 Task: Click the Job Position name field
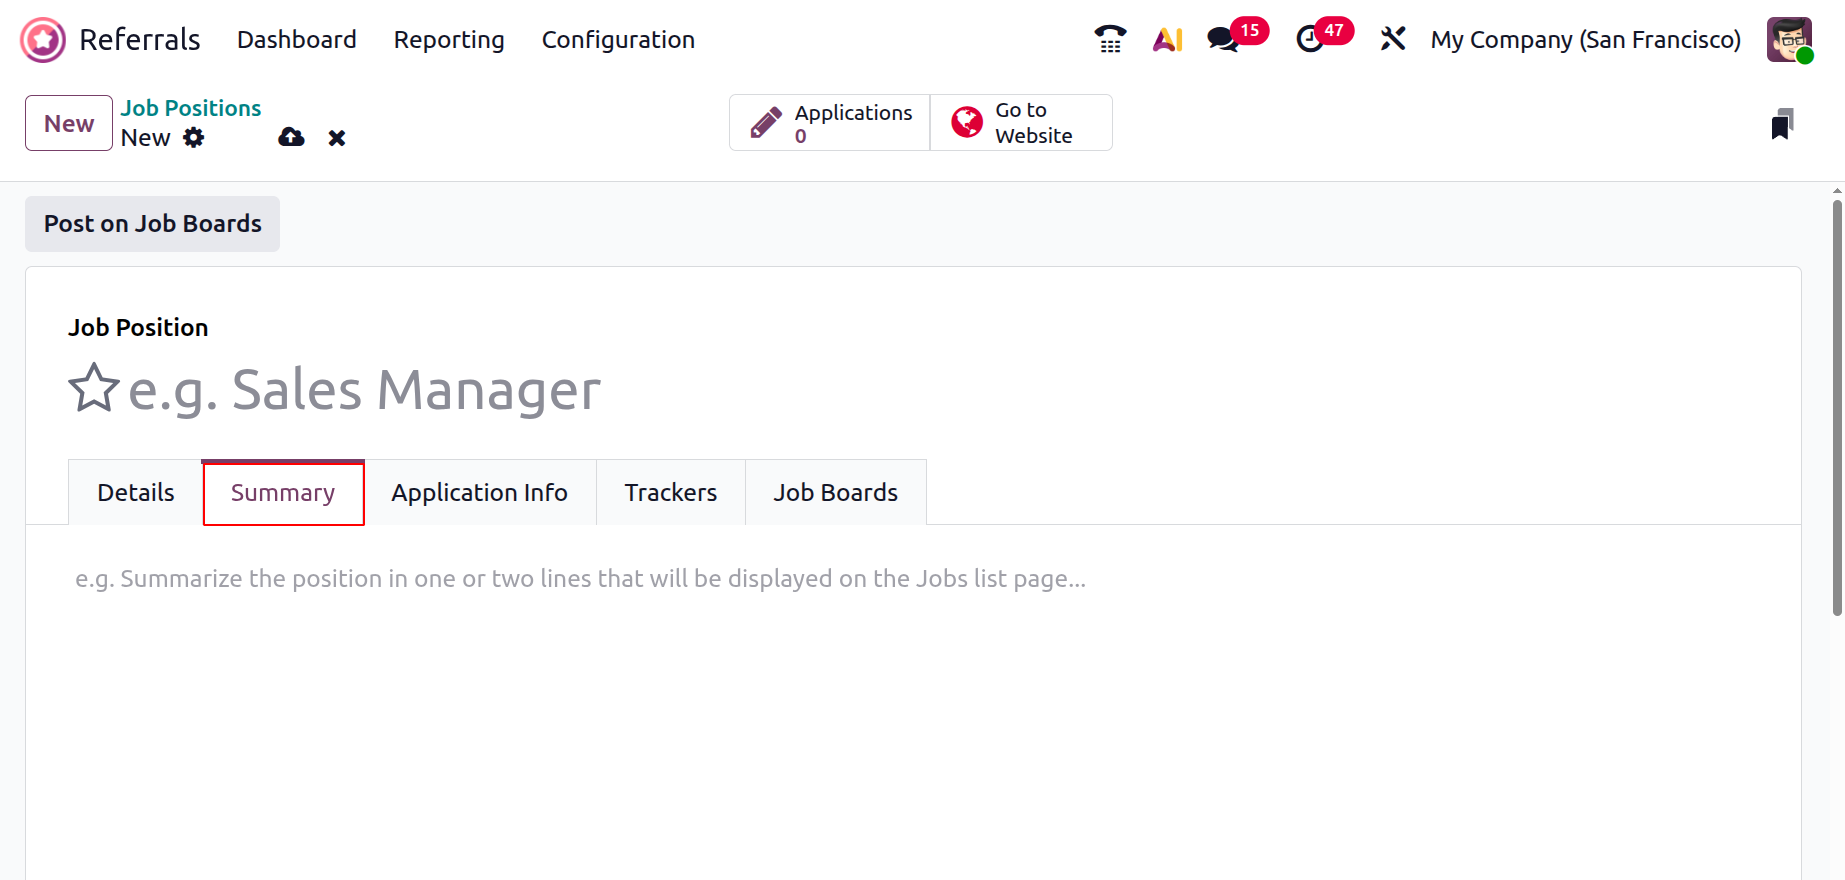click(944, 389)
